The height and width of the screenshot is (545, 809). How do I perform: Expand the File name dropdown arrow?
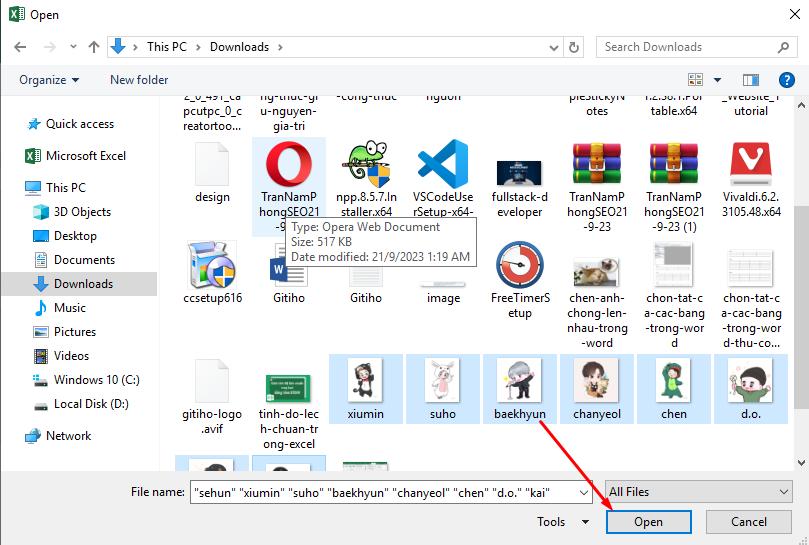(584, 492)
